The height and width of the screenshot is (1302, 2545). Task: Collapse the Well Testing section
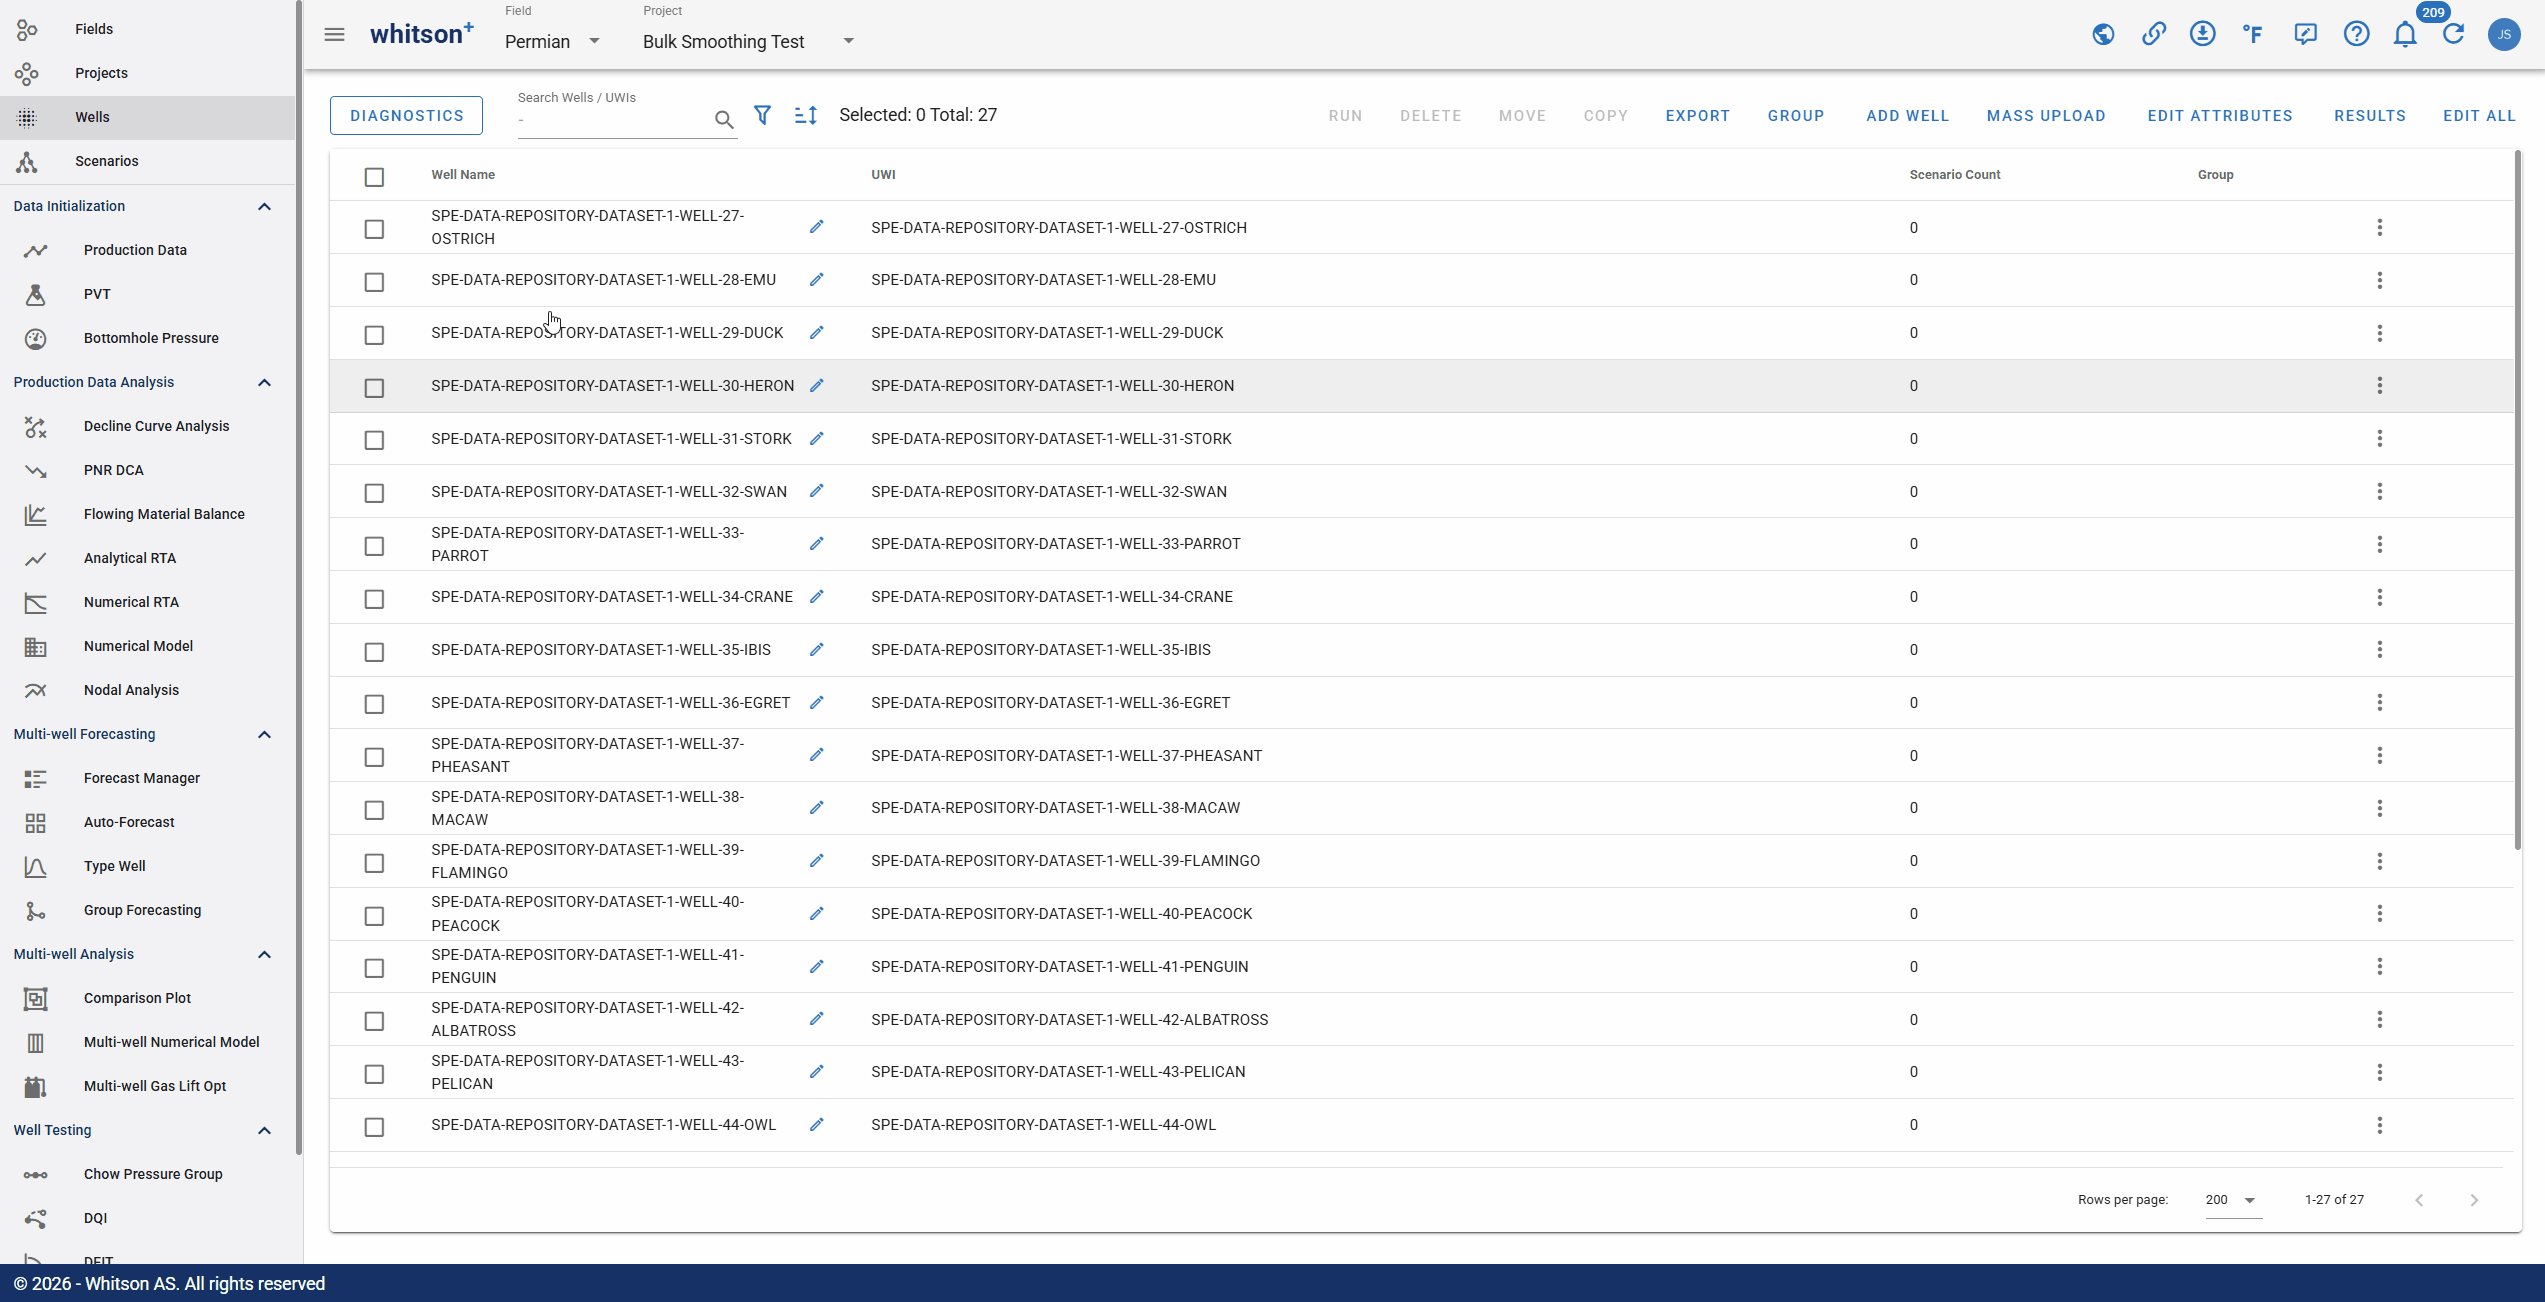coord(264,1131)
